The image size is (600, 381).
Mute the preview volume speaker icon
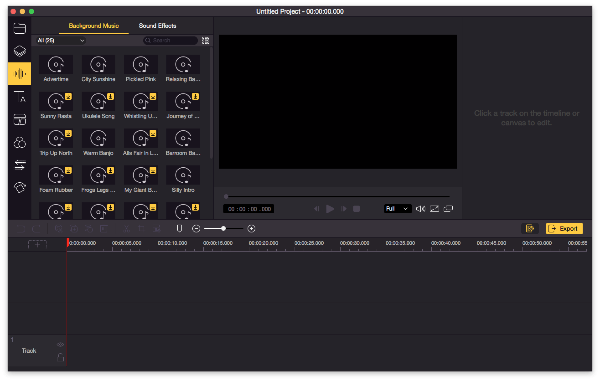click(420, 209)
